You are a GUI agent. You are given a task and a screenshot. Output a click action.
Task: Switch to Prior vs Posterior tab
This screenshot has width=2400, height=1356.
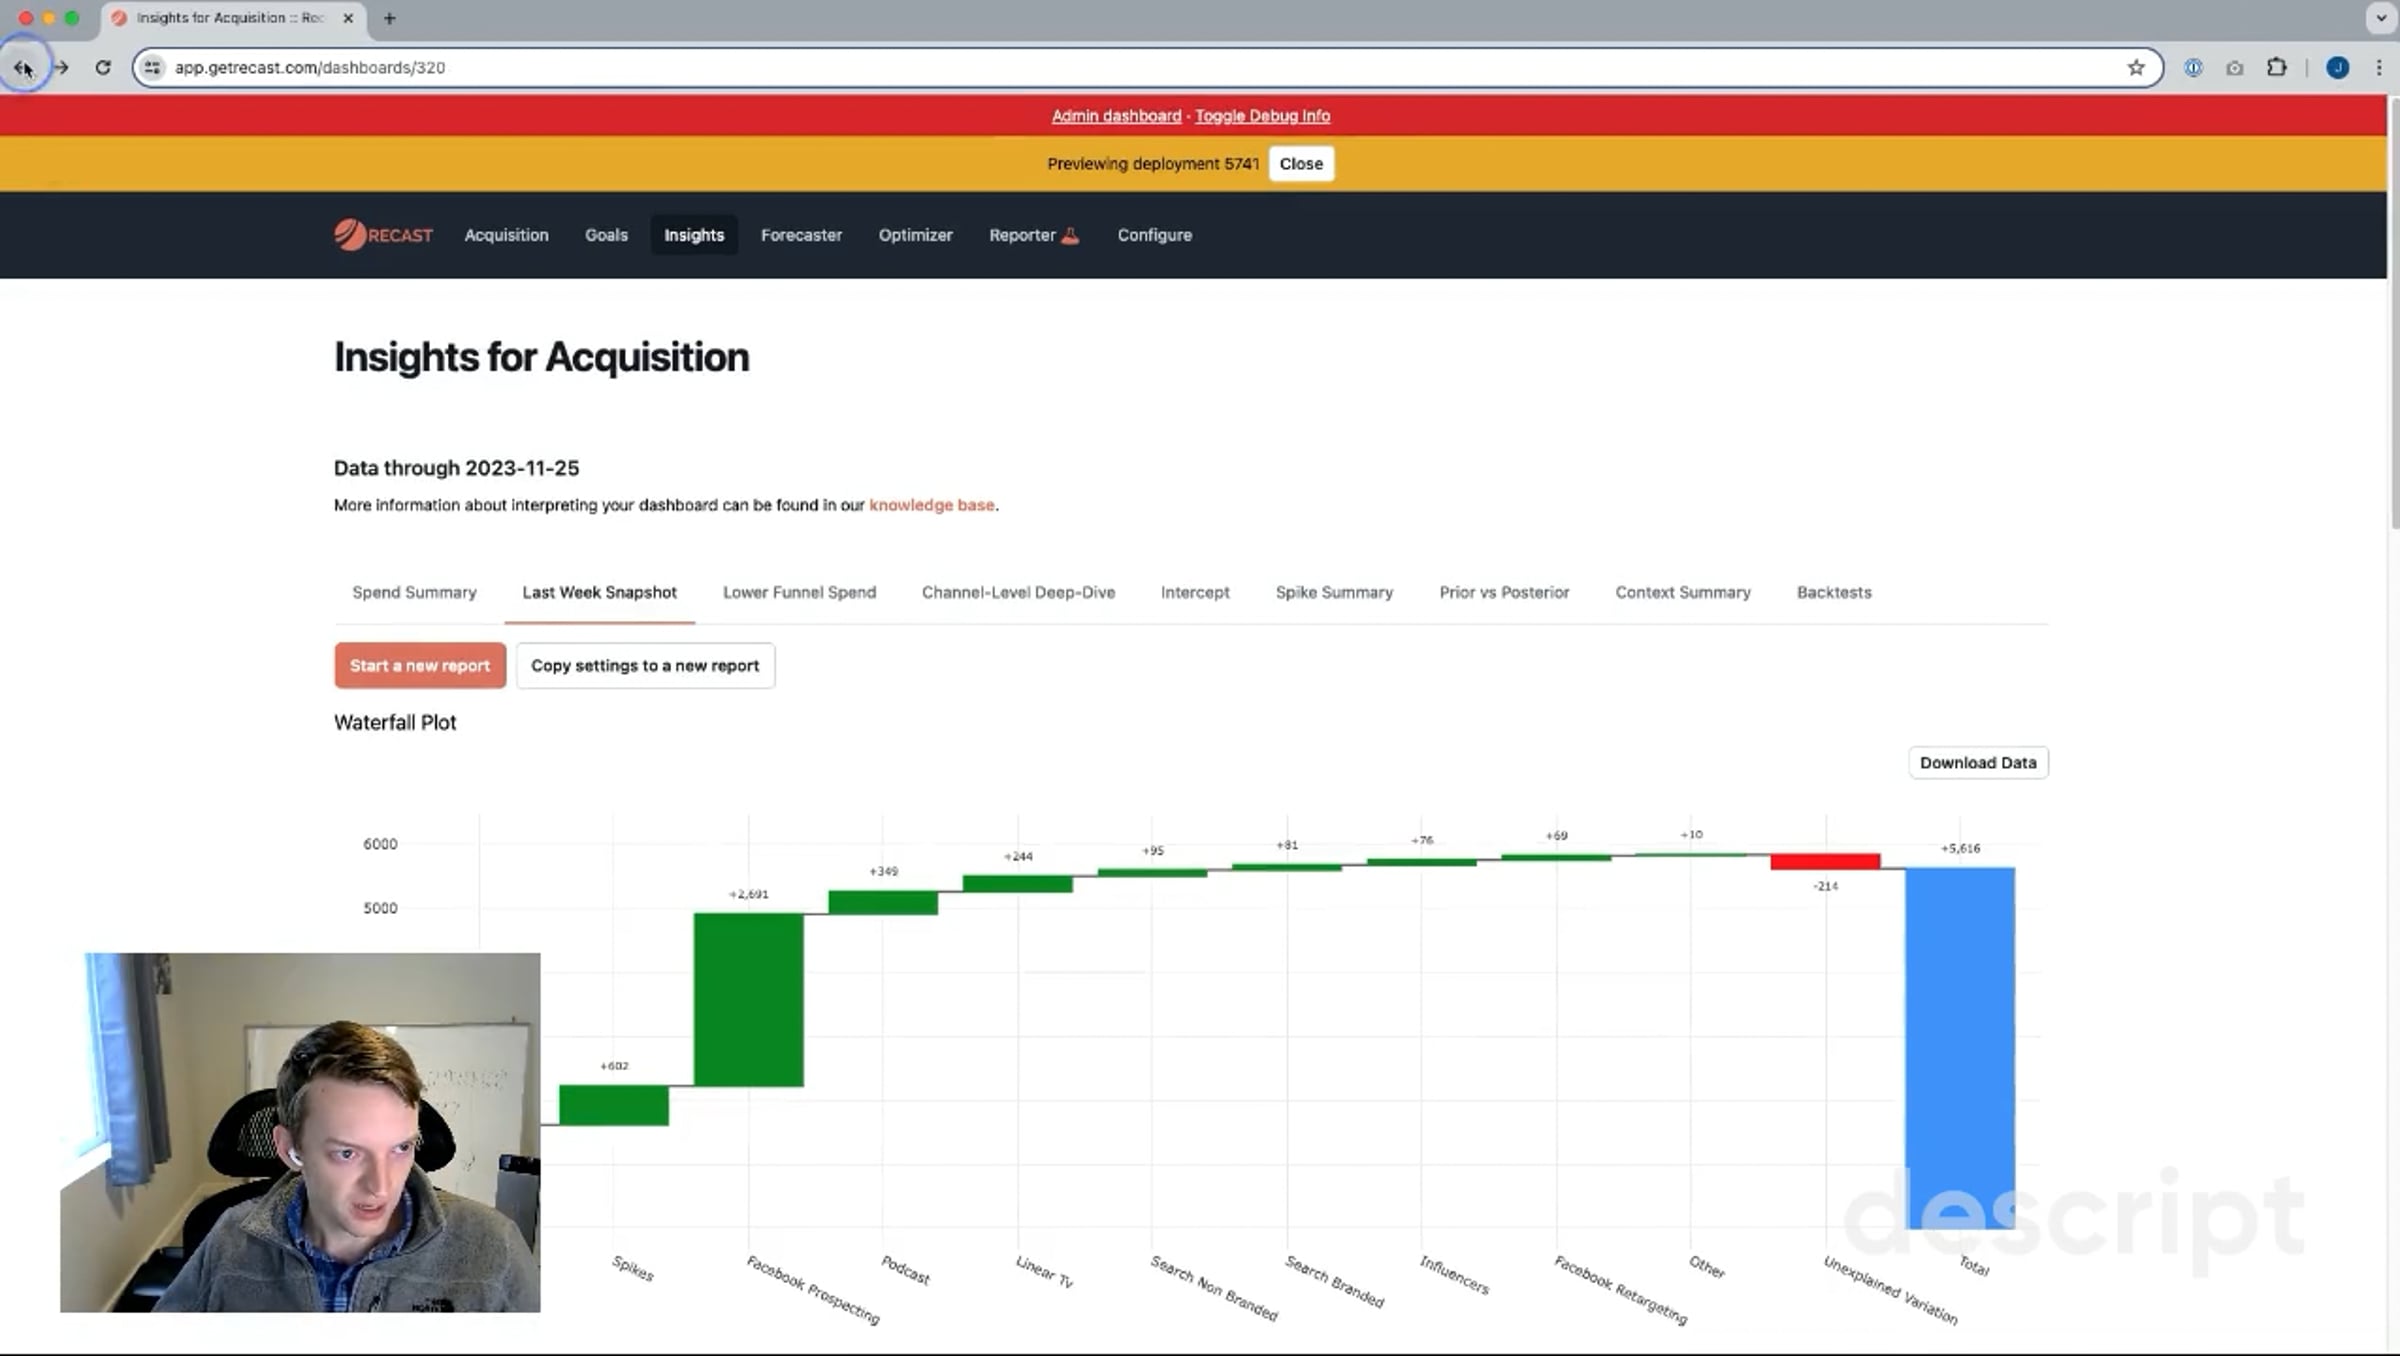1504,592
